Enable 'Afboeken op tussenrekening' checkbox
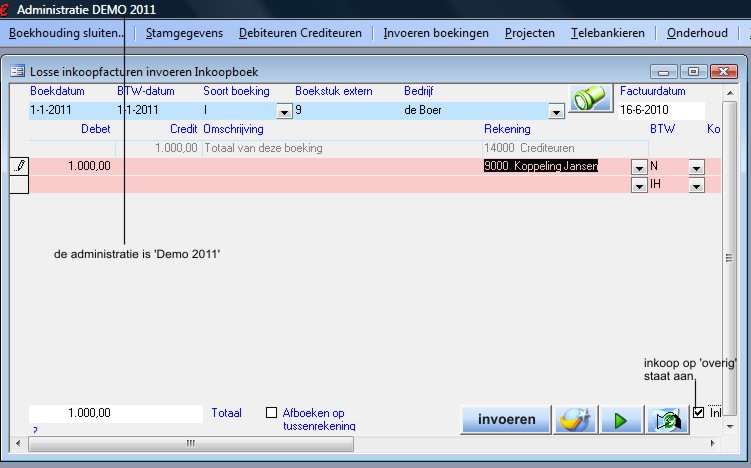Image resolution: width=751 pixels, height=468 pixels. [x=271, y=412]
